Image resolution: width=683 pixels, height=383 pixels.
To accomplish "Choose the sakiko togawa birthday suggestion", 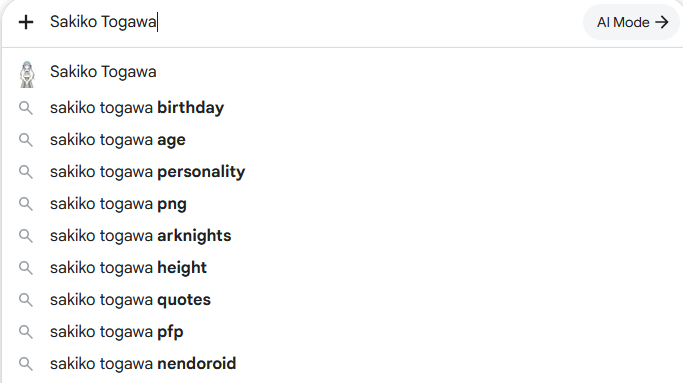I will pos(342,108).
